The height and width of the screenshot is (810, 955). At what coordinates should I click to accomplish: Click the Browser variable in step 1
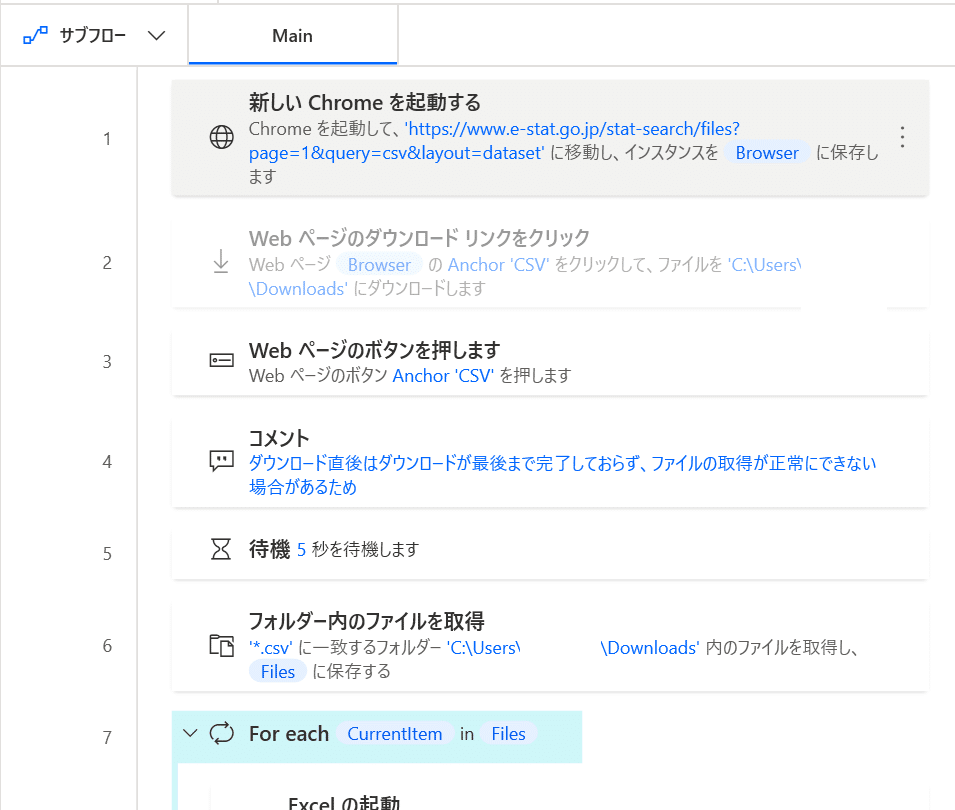click(x=767, y=153)
